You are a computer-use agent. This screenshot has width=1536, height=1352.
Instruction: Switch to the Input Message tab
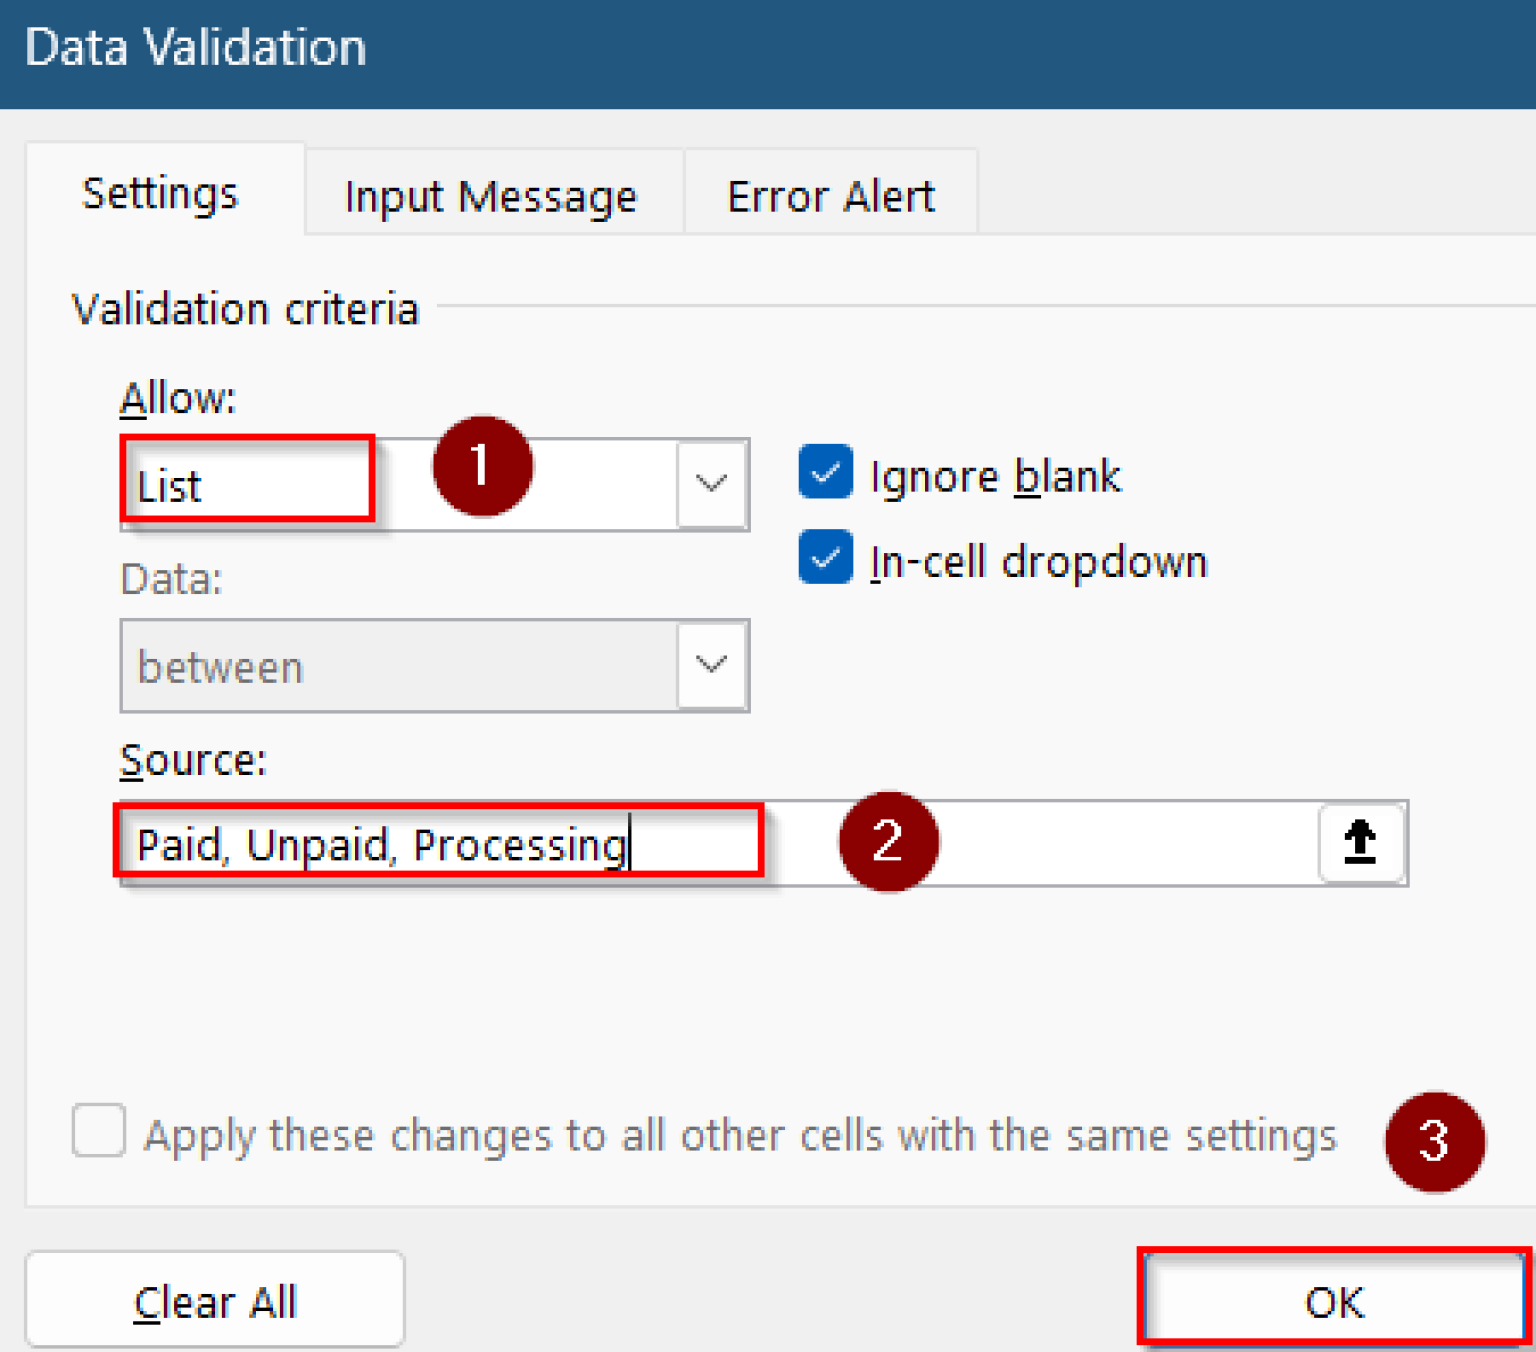pos(490,195)
